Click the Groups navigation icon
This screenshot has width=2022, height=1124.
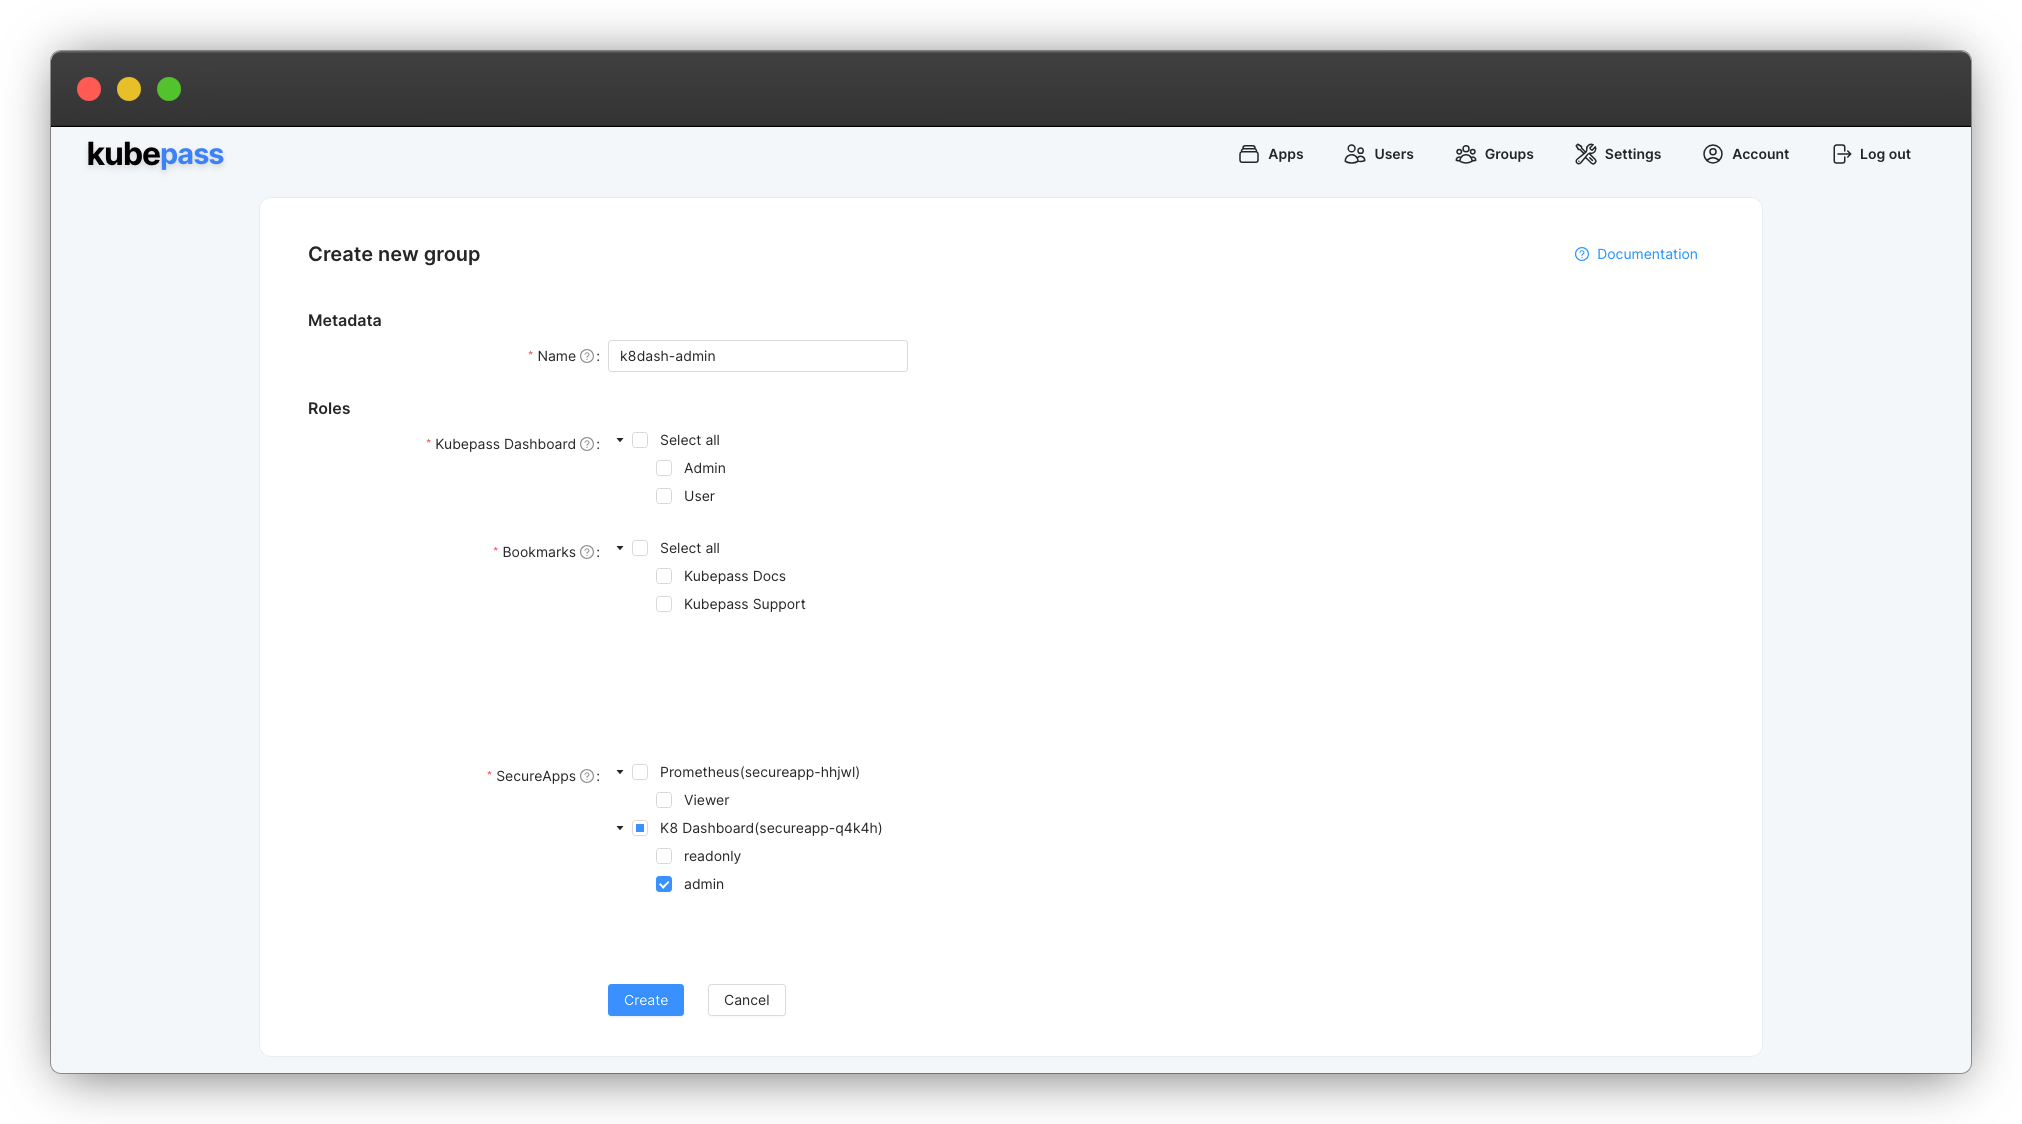click(x=1466, y=152)
